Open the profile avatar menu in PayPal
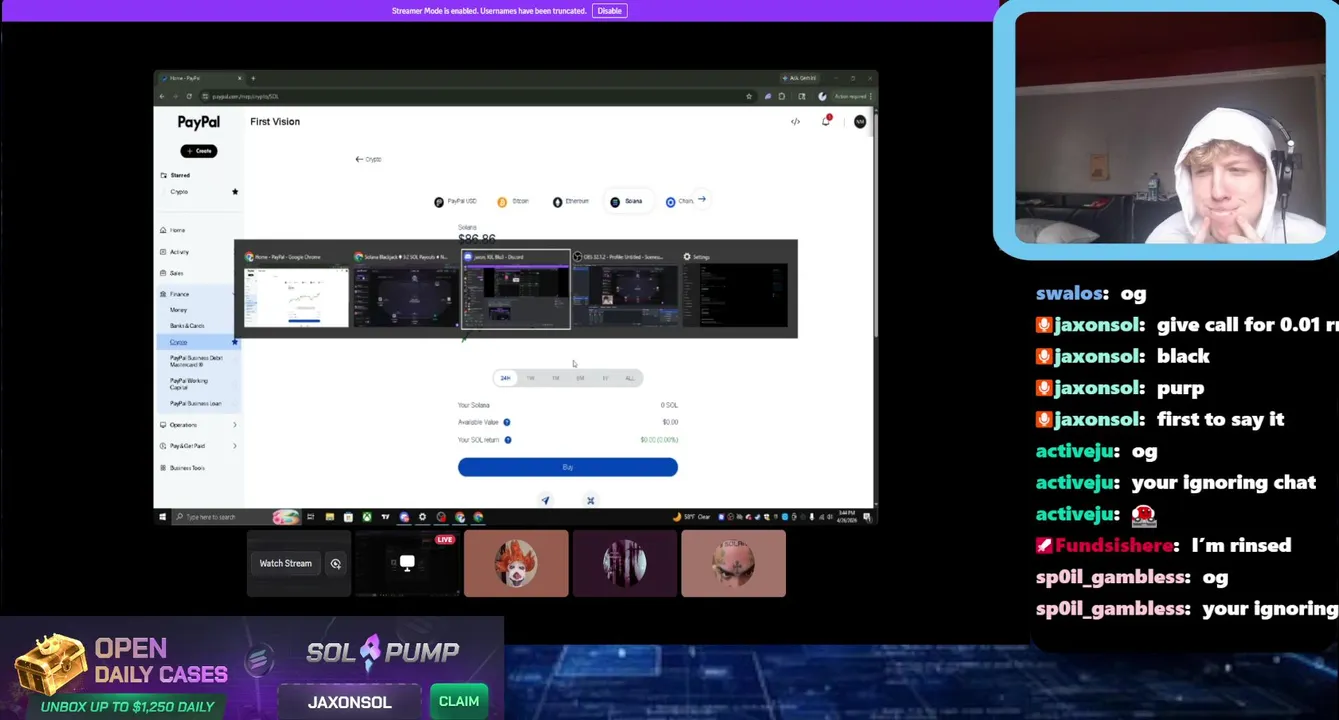 tap(860, 122)
